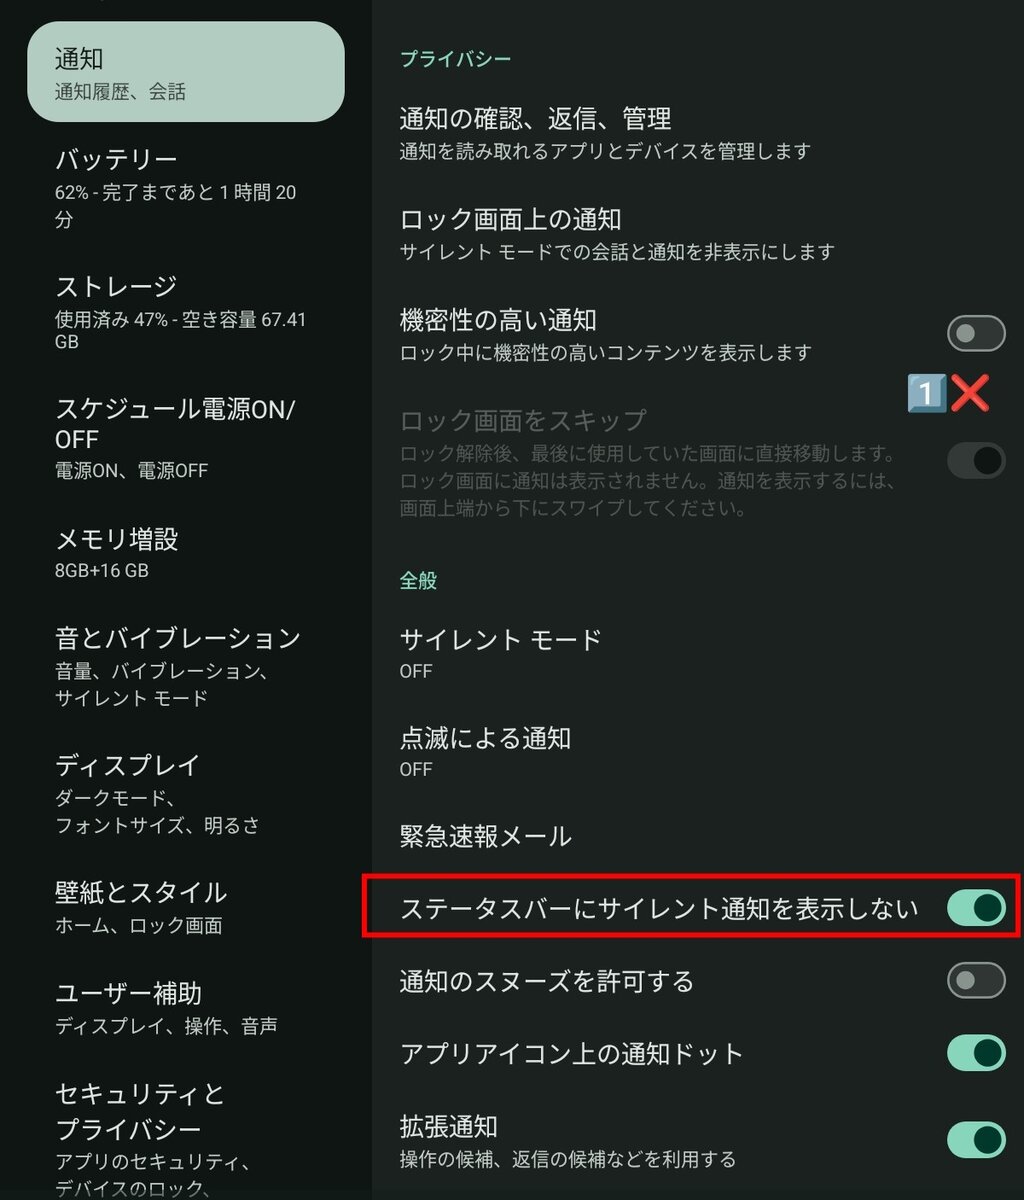Open 通知の確認、返信、管理 option
The image size is (1024, 1200).
tap(698, 133)
